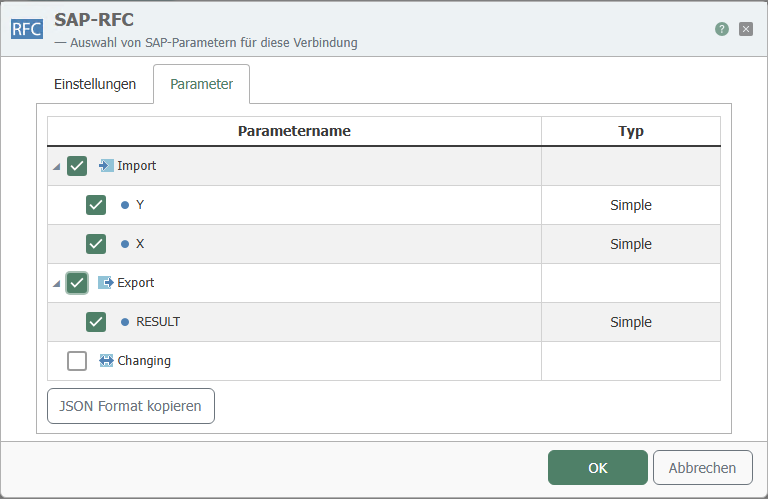
Task: Collapse the Import tree node
Action: 56,167
